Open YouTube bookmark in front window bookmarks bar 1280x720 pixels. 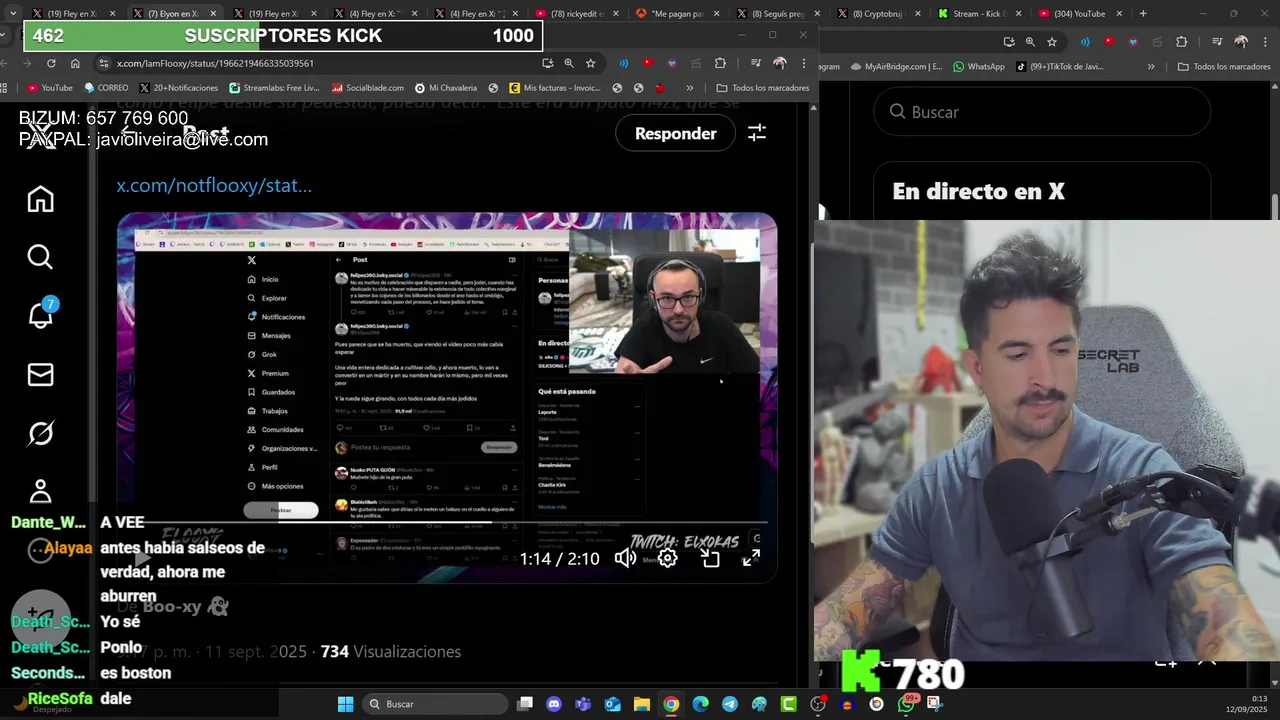pyautogui.click(x=49, y=88)
